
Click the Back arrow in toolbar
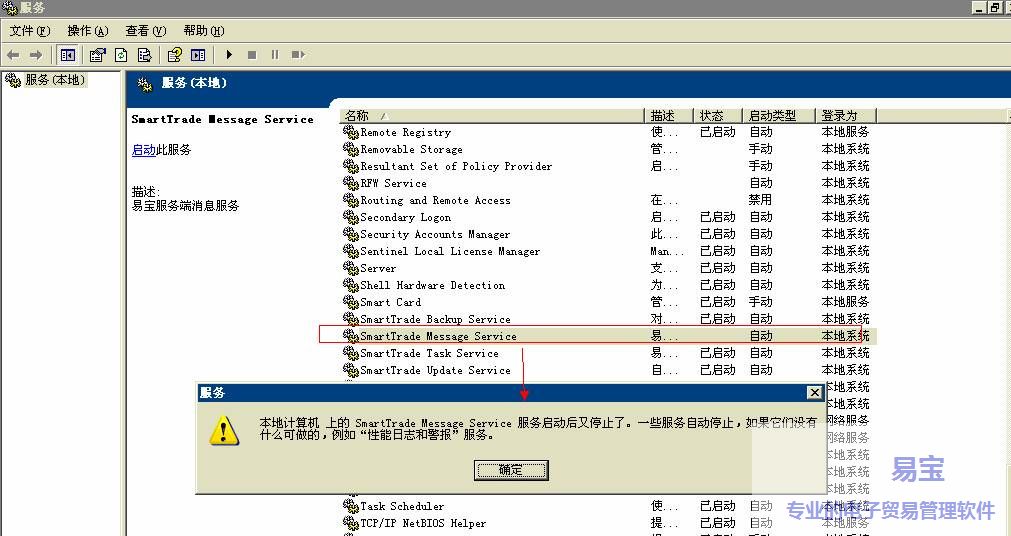pyautogui.click(x=13, y=55)
